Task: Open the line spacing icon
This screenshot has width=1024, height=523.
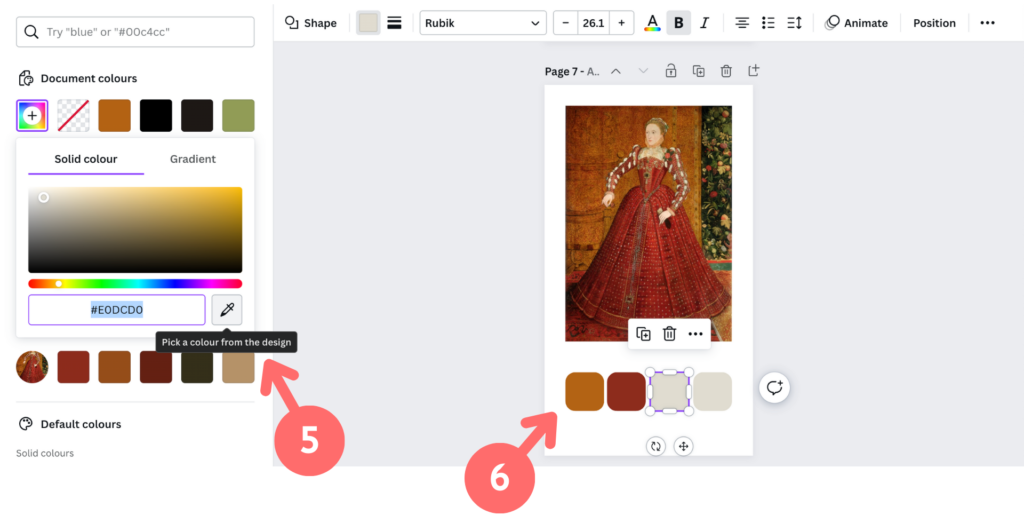Action: [795, 23]
